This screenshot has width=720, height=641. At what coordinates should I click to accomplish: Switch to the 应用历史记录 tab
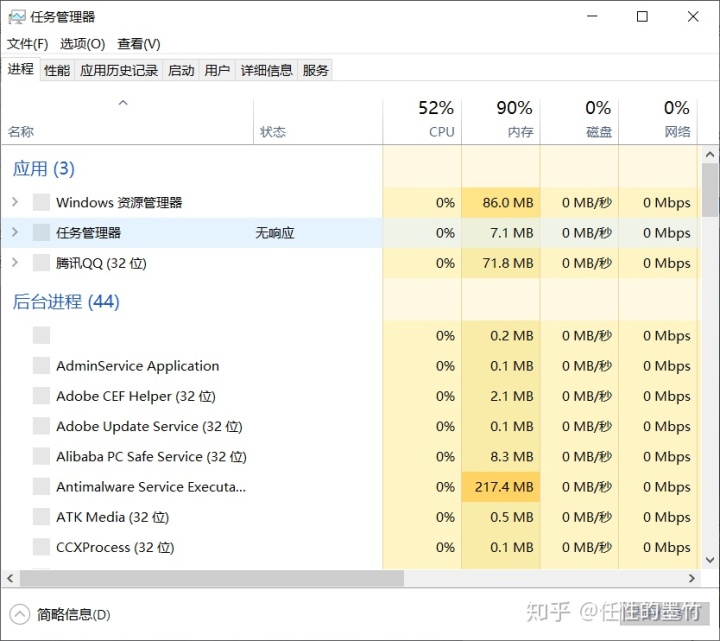[119, 70]
